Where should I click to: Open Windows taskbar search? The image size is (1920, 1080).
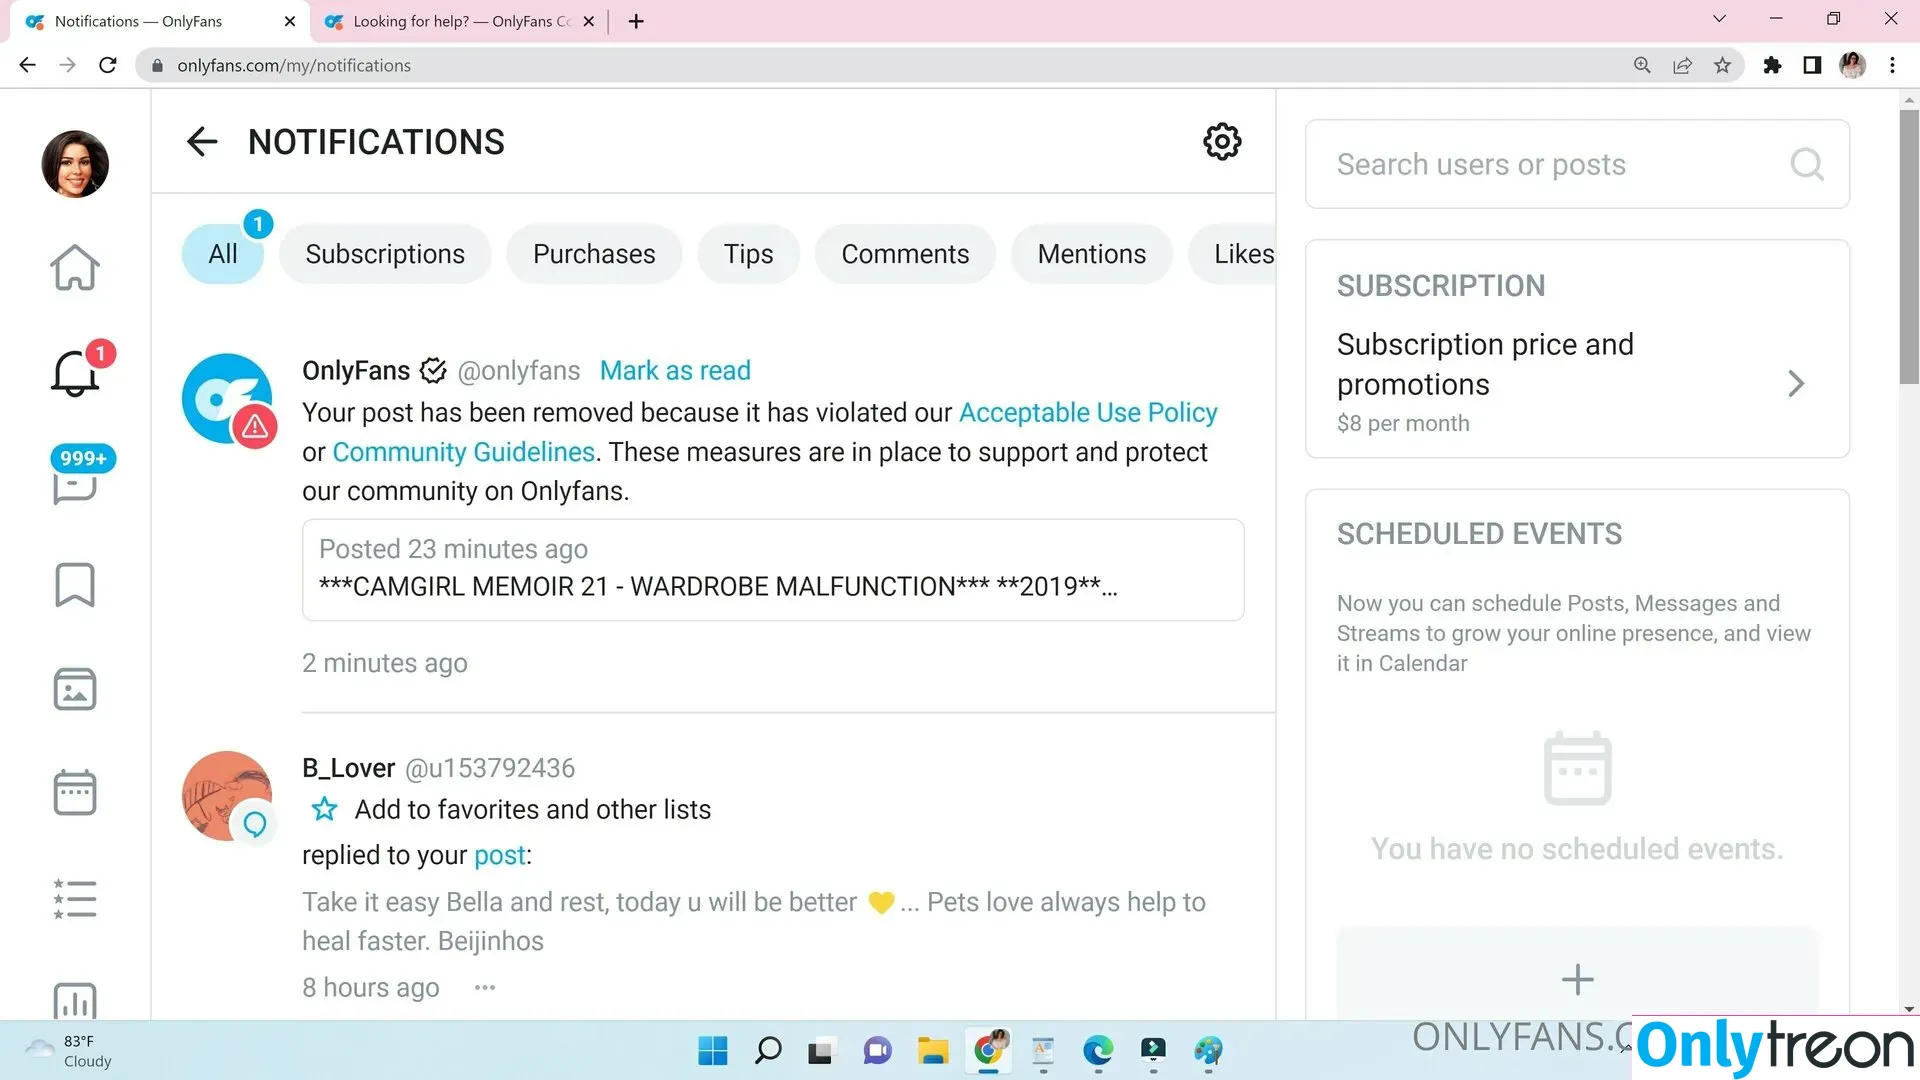[768, 1050]
